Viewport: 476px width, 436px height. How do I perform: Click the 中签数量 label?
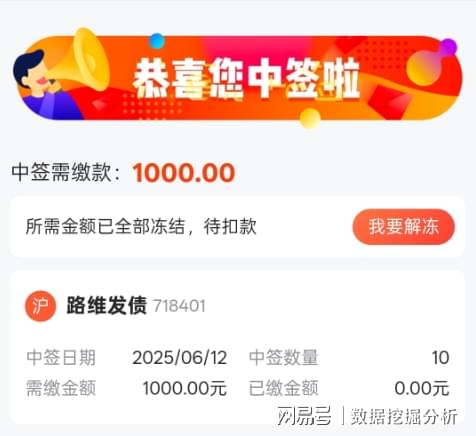284,357
